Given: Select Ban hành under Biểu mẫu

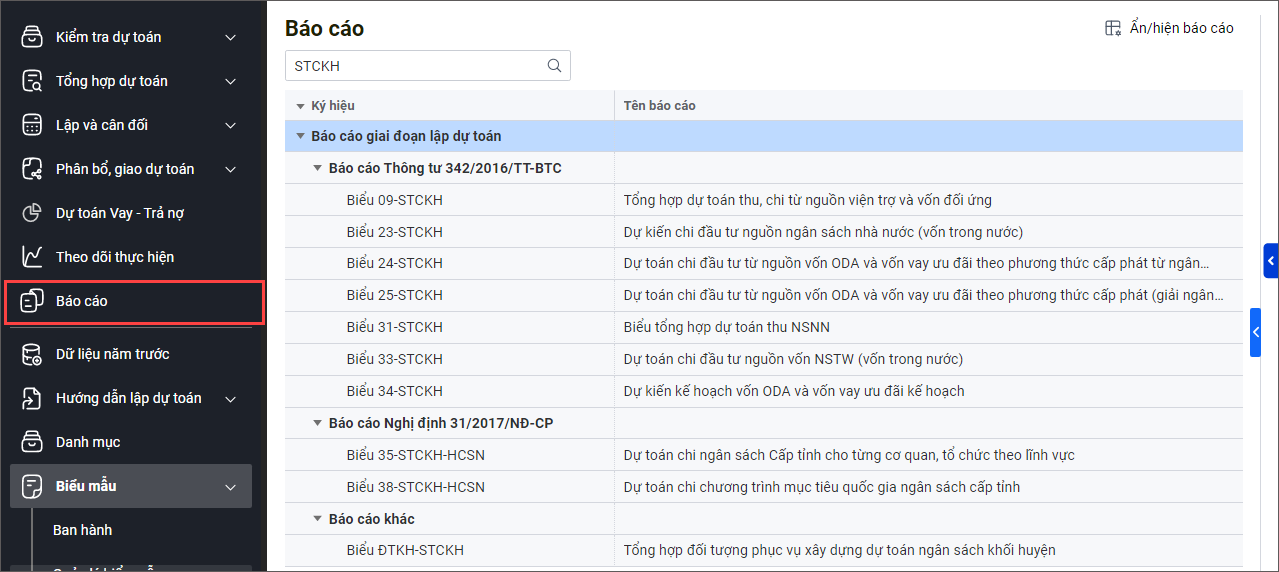Looking at the screenshot, I should point(82,530).
